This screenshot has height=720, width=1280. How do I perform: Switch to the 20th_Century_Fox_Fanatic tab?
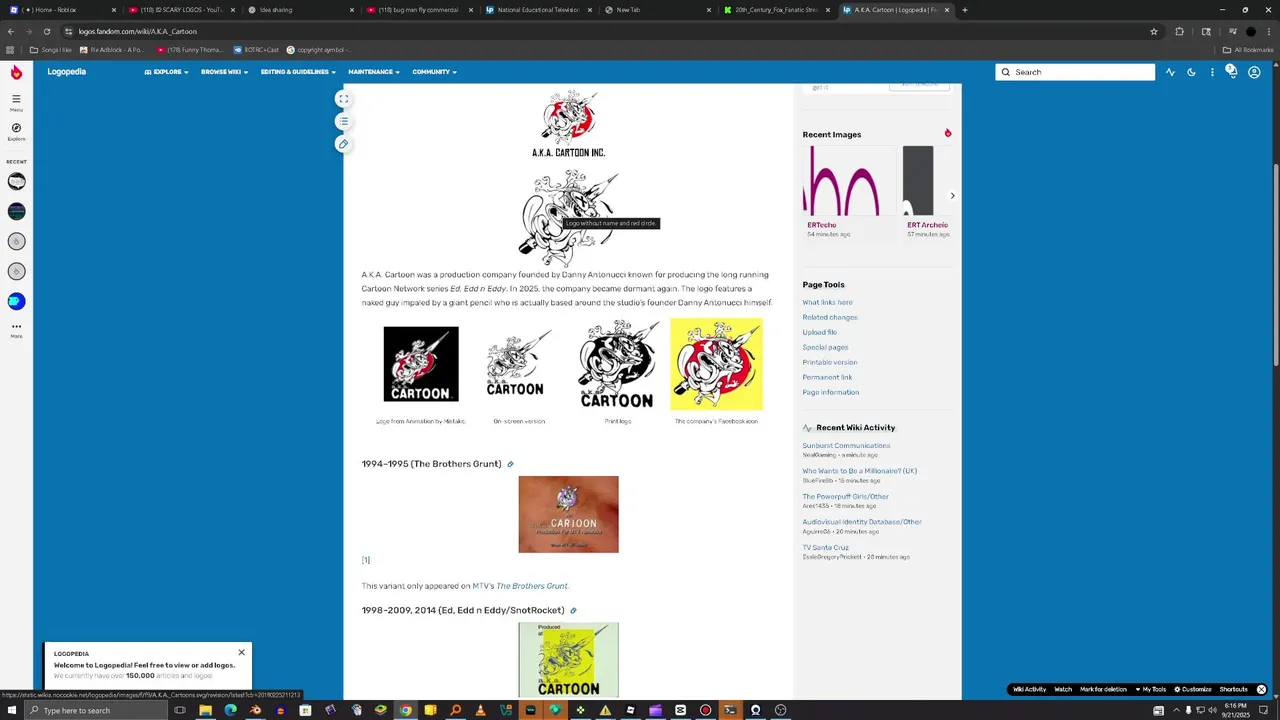777,10
